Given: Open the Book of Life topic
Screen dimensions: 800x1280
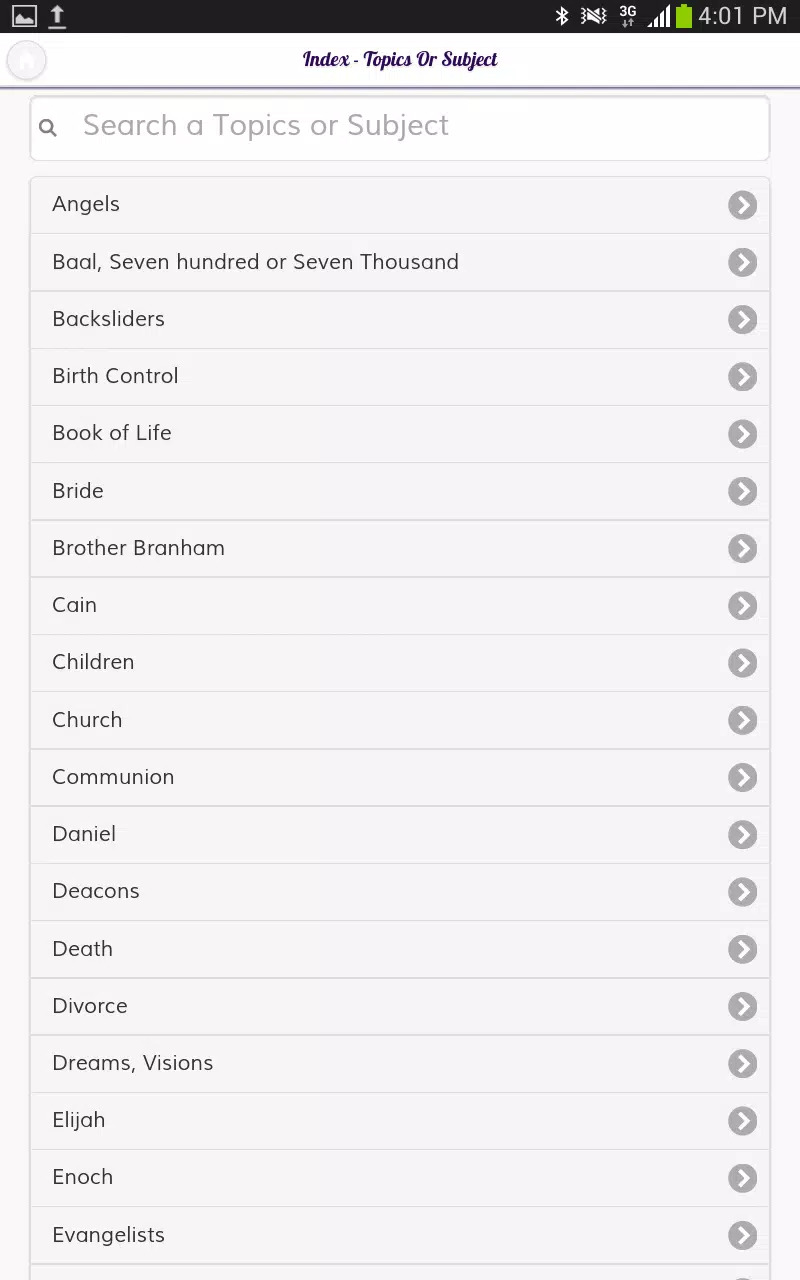Looking at the screenshot, I should click(400, 434).
